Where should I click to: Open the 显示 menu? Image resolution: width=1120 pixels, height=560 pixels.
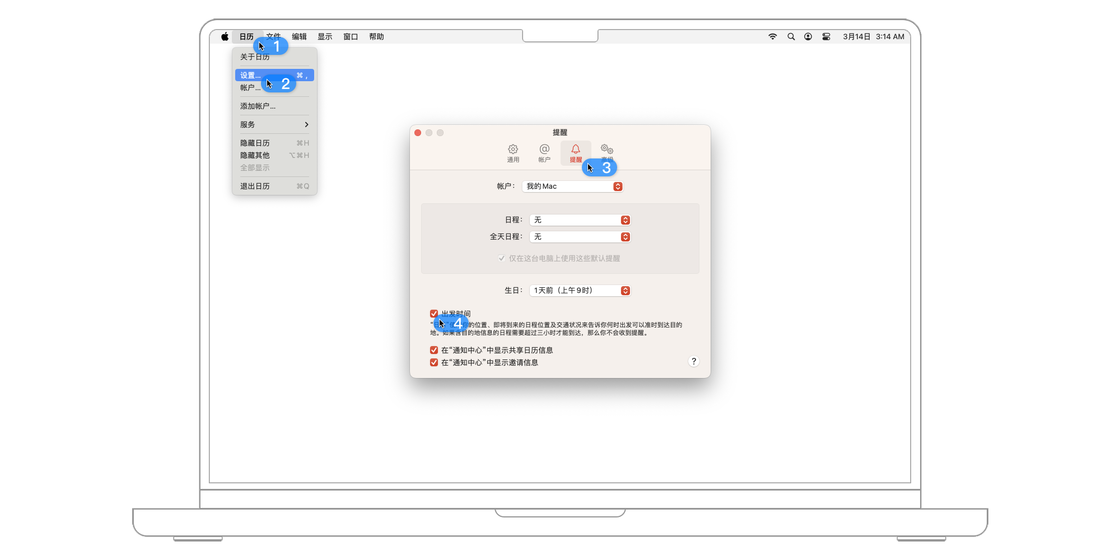(x=325, y=36)
